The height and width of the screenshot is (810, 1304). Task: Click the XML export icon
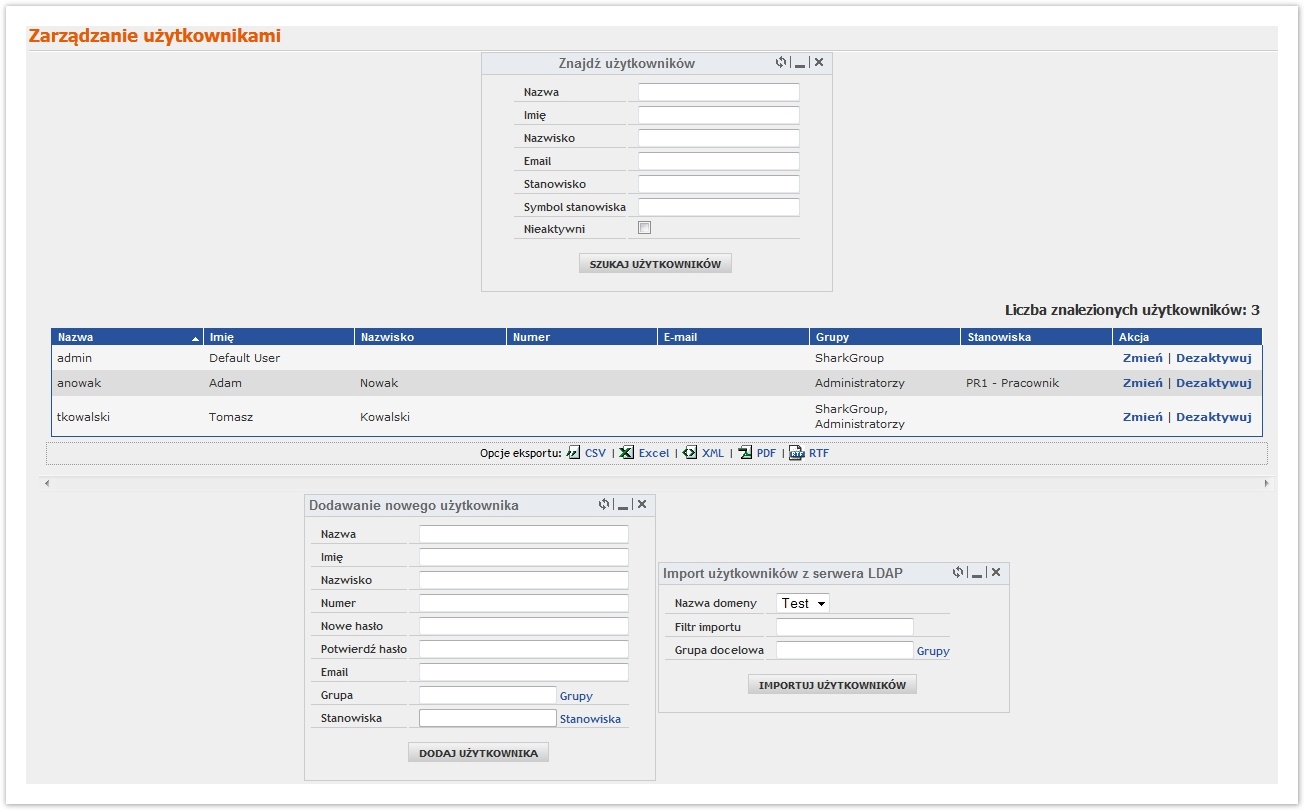690,453
